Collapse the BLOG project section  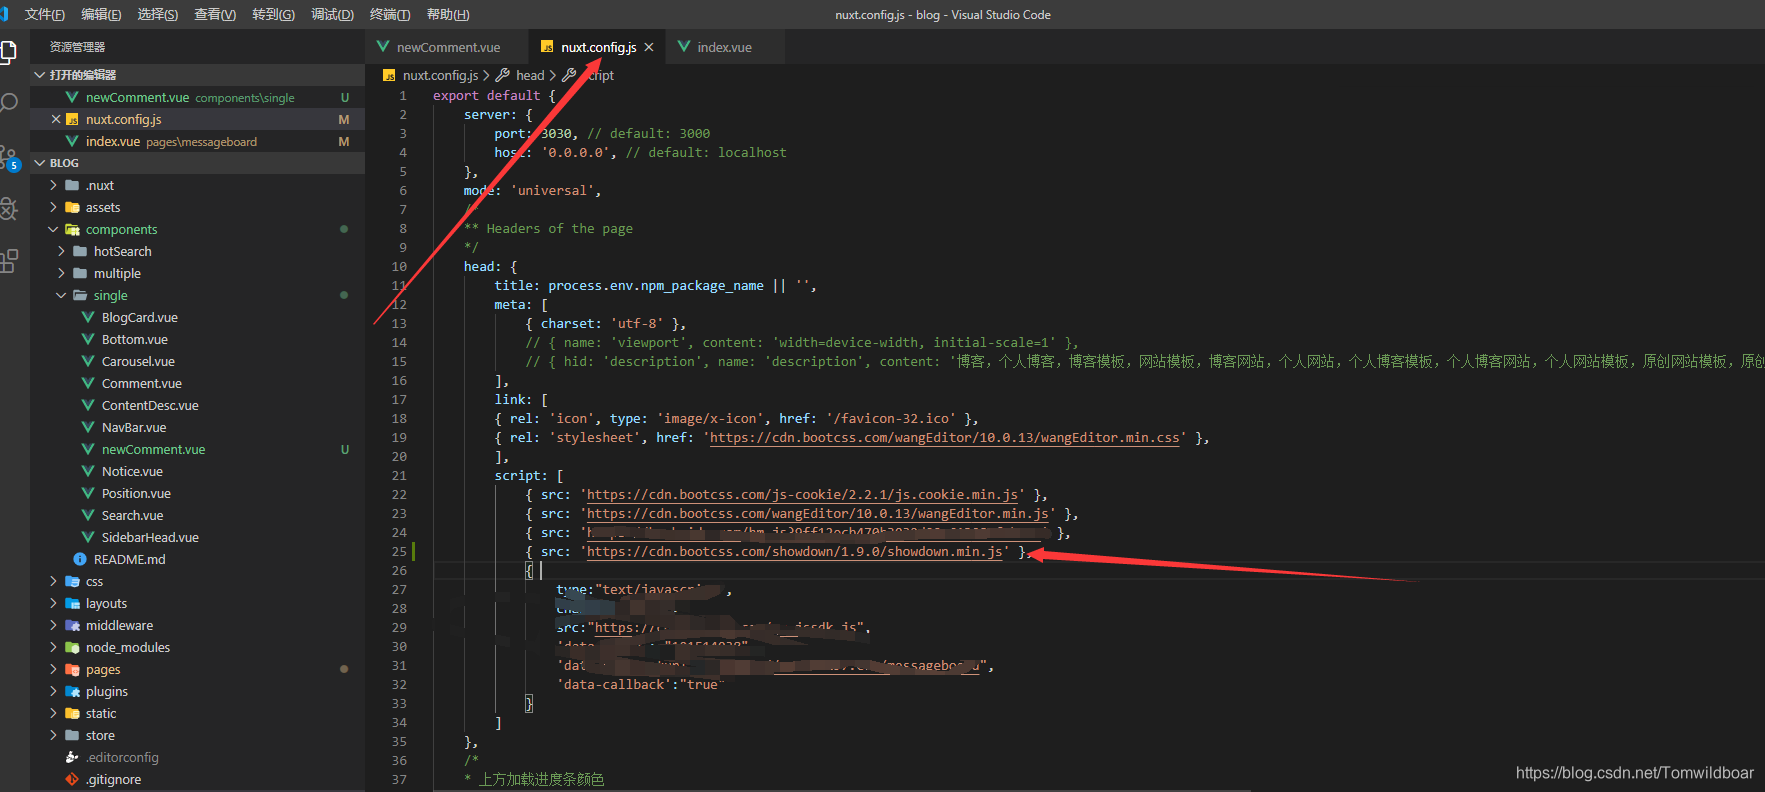[x=39, y=163]
